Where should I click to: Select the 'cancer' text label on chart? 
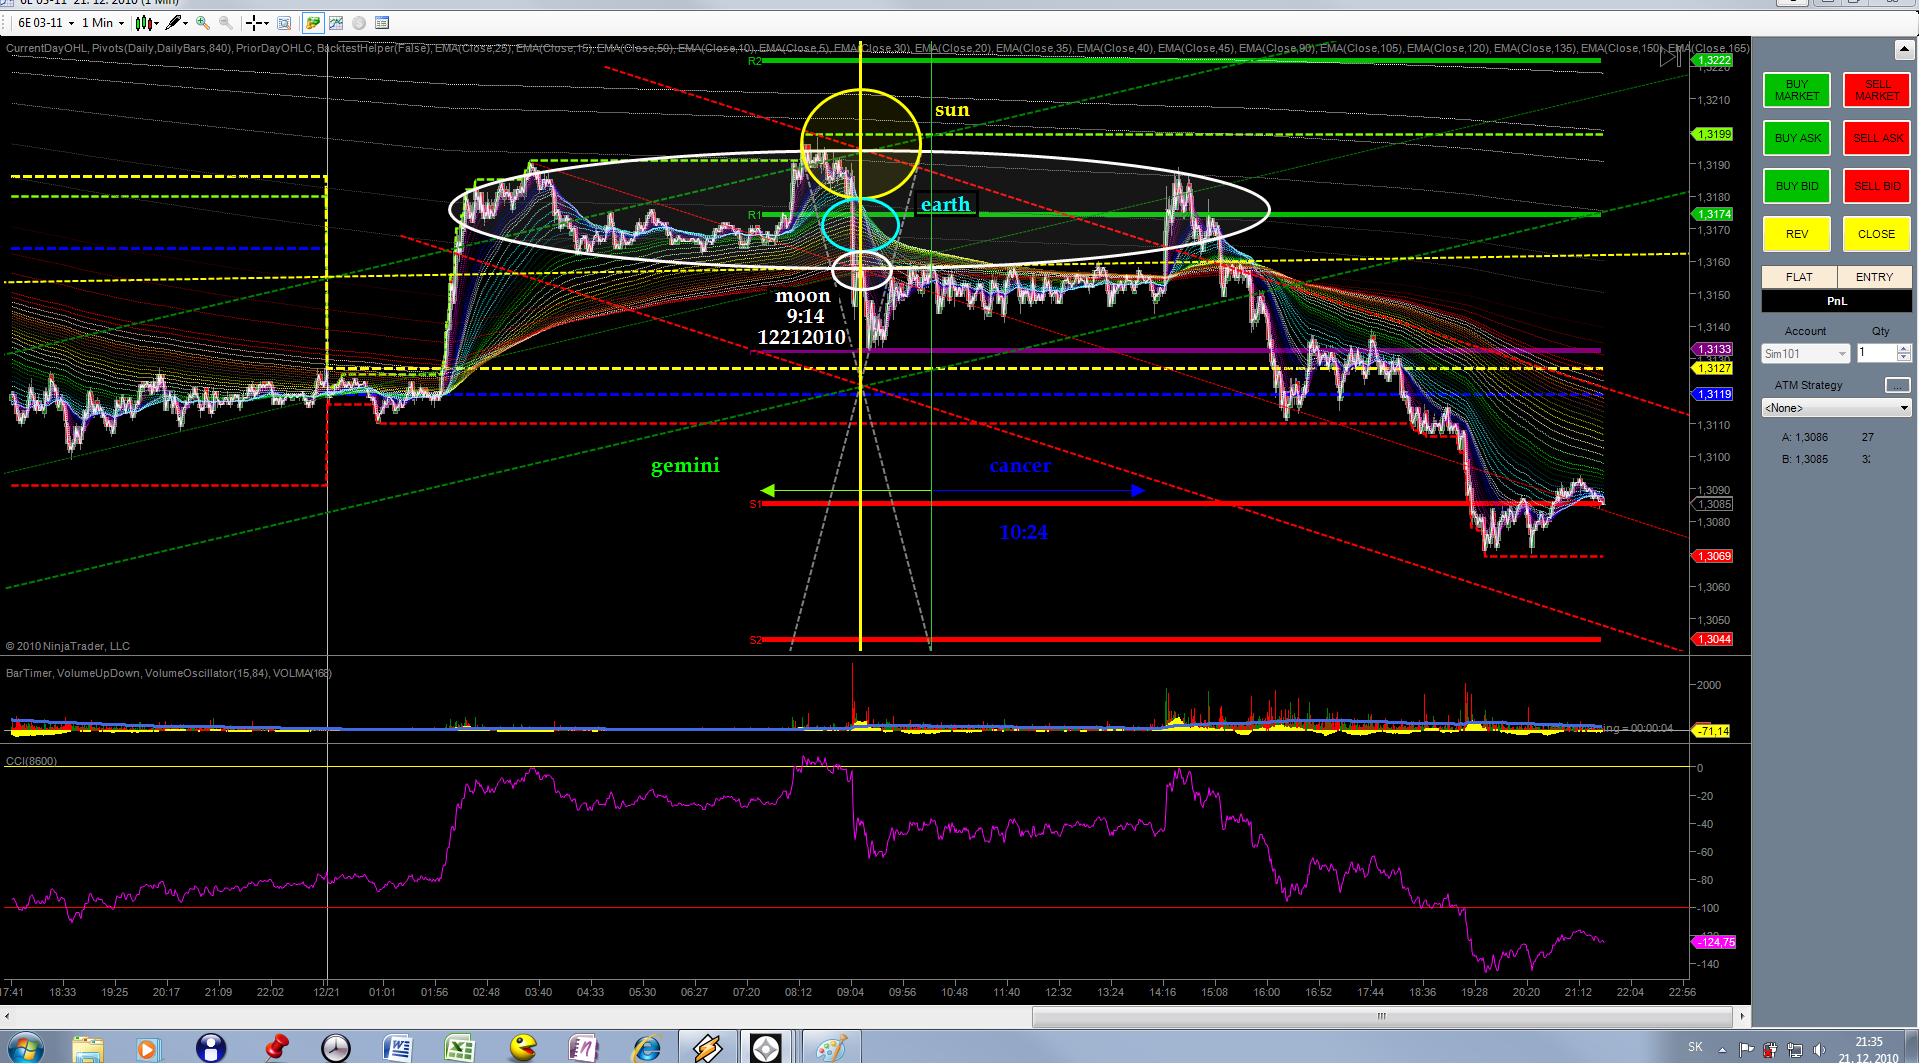(1020, 465)
